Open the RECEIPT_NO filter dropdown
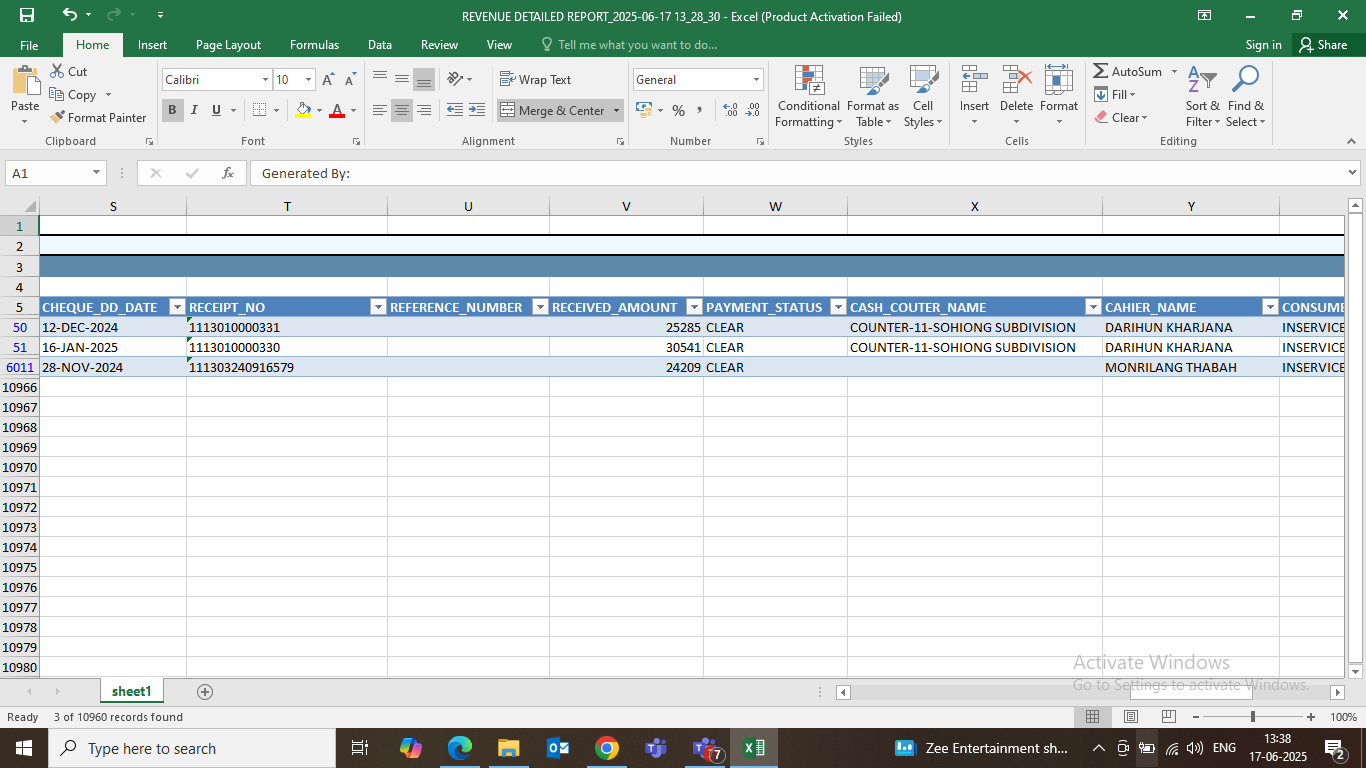This screenshot has width=1366, height=768. click(x=377, y=307)
